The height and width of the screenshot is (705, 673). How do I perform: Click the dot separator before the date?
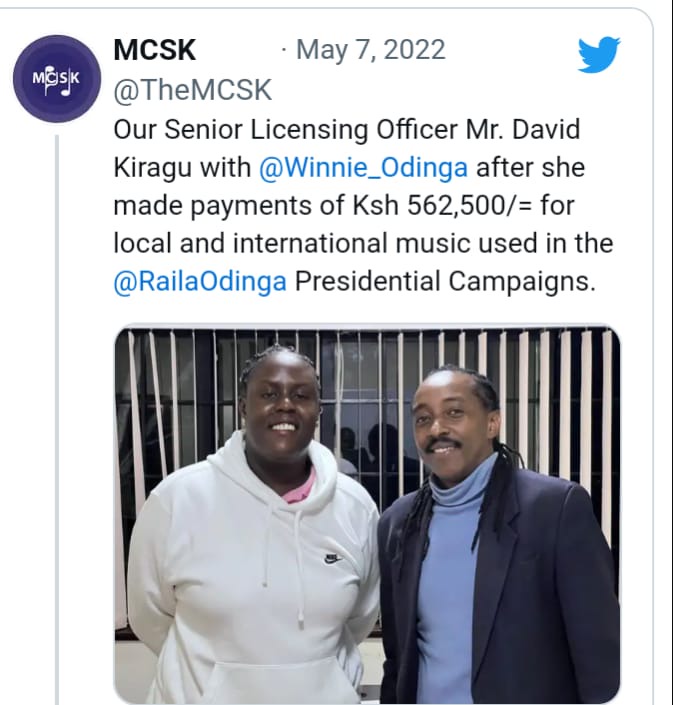pos(284,49)
